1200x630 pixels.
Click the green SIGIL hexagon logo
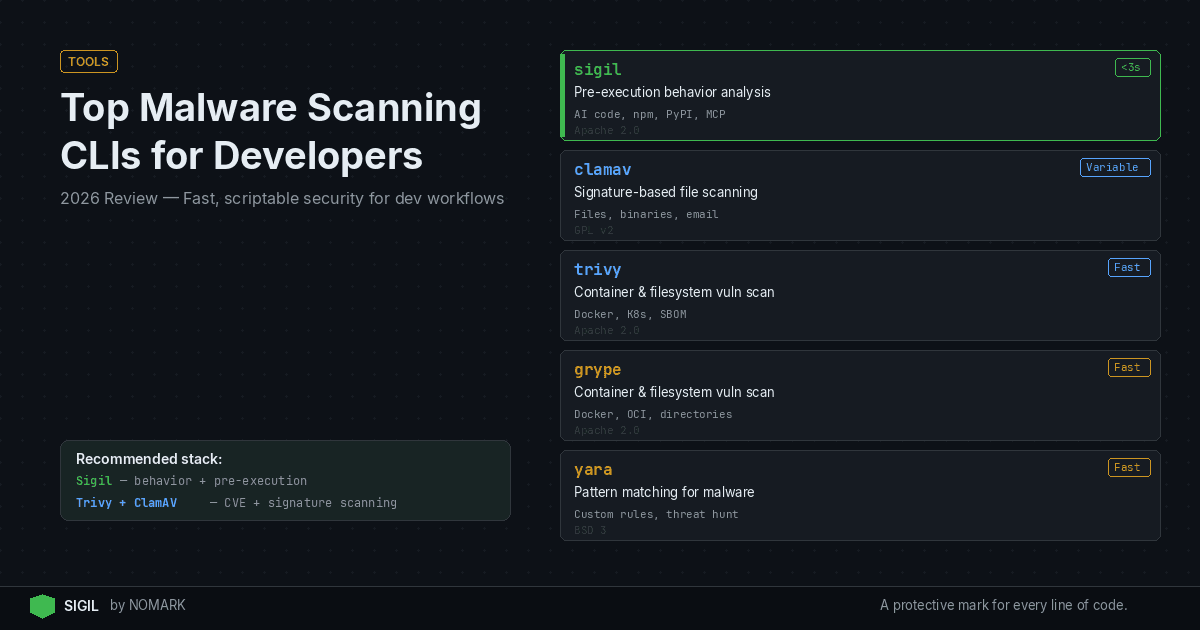[42, 605]
